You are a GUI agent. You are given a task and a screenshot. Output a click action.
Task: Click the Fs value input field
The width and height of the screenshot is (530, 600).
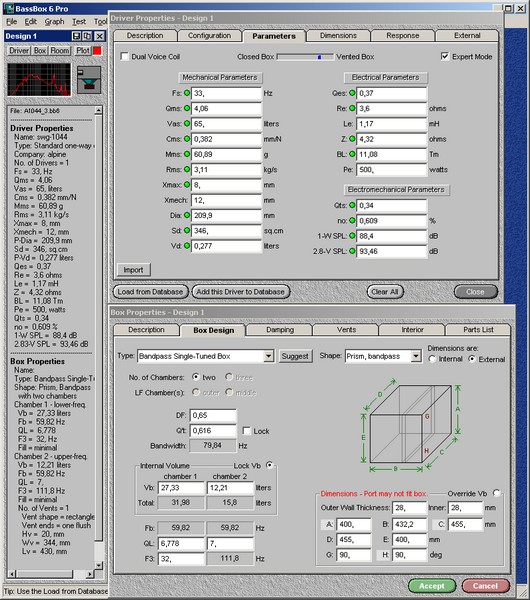[226, 93]
